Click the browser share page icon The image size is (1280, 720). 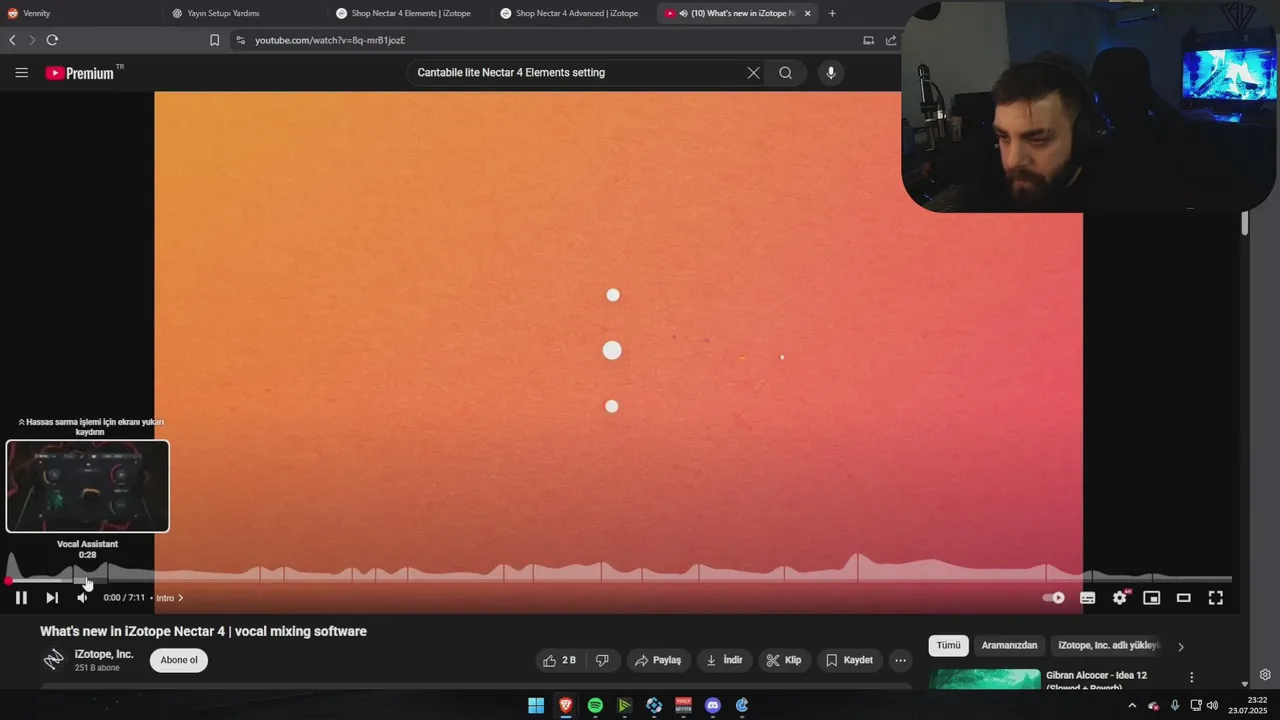tap(891, 40)
